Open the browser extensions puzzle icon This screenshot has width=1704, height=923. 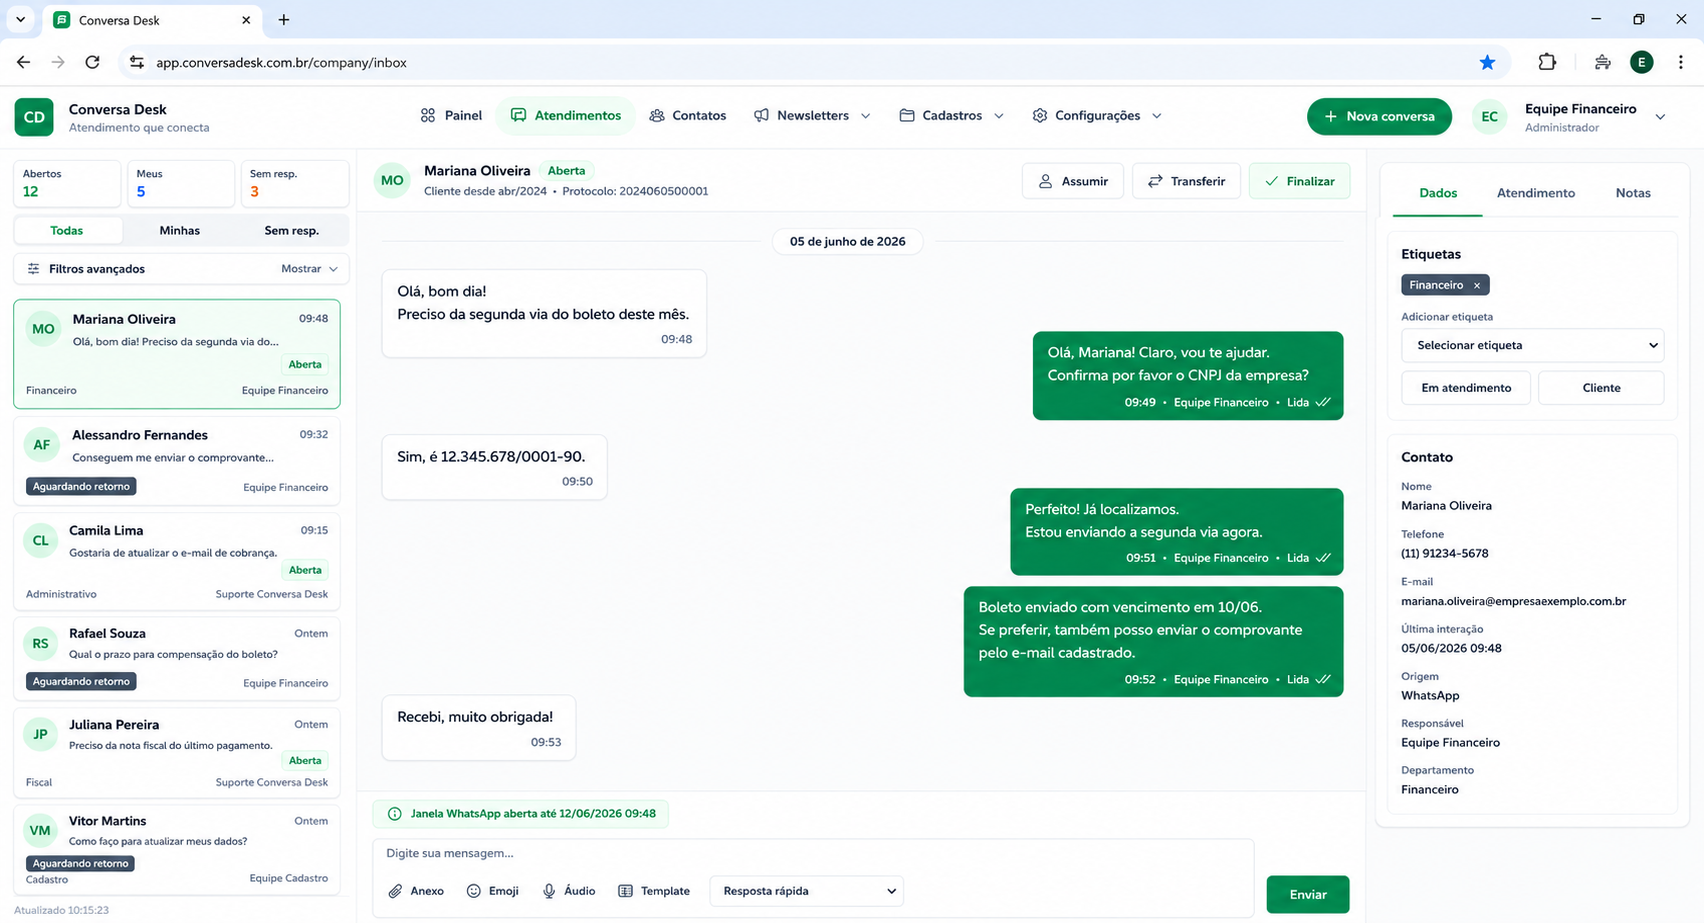pos(1547,62)
